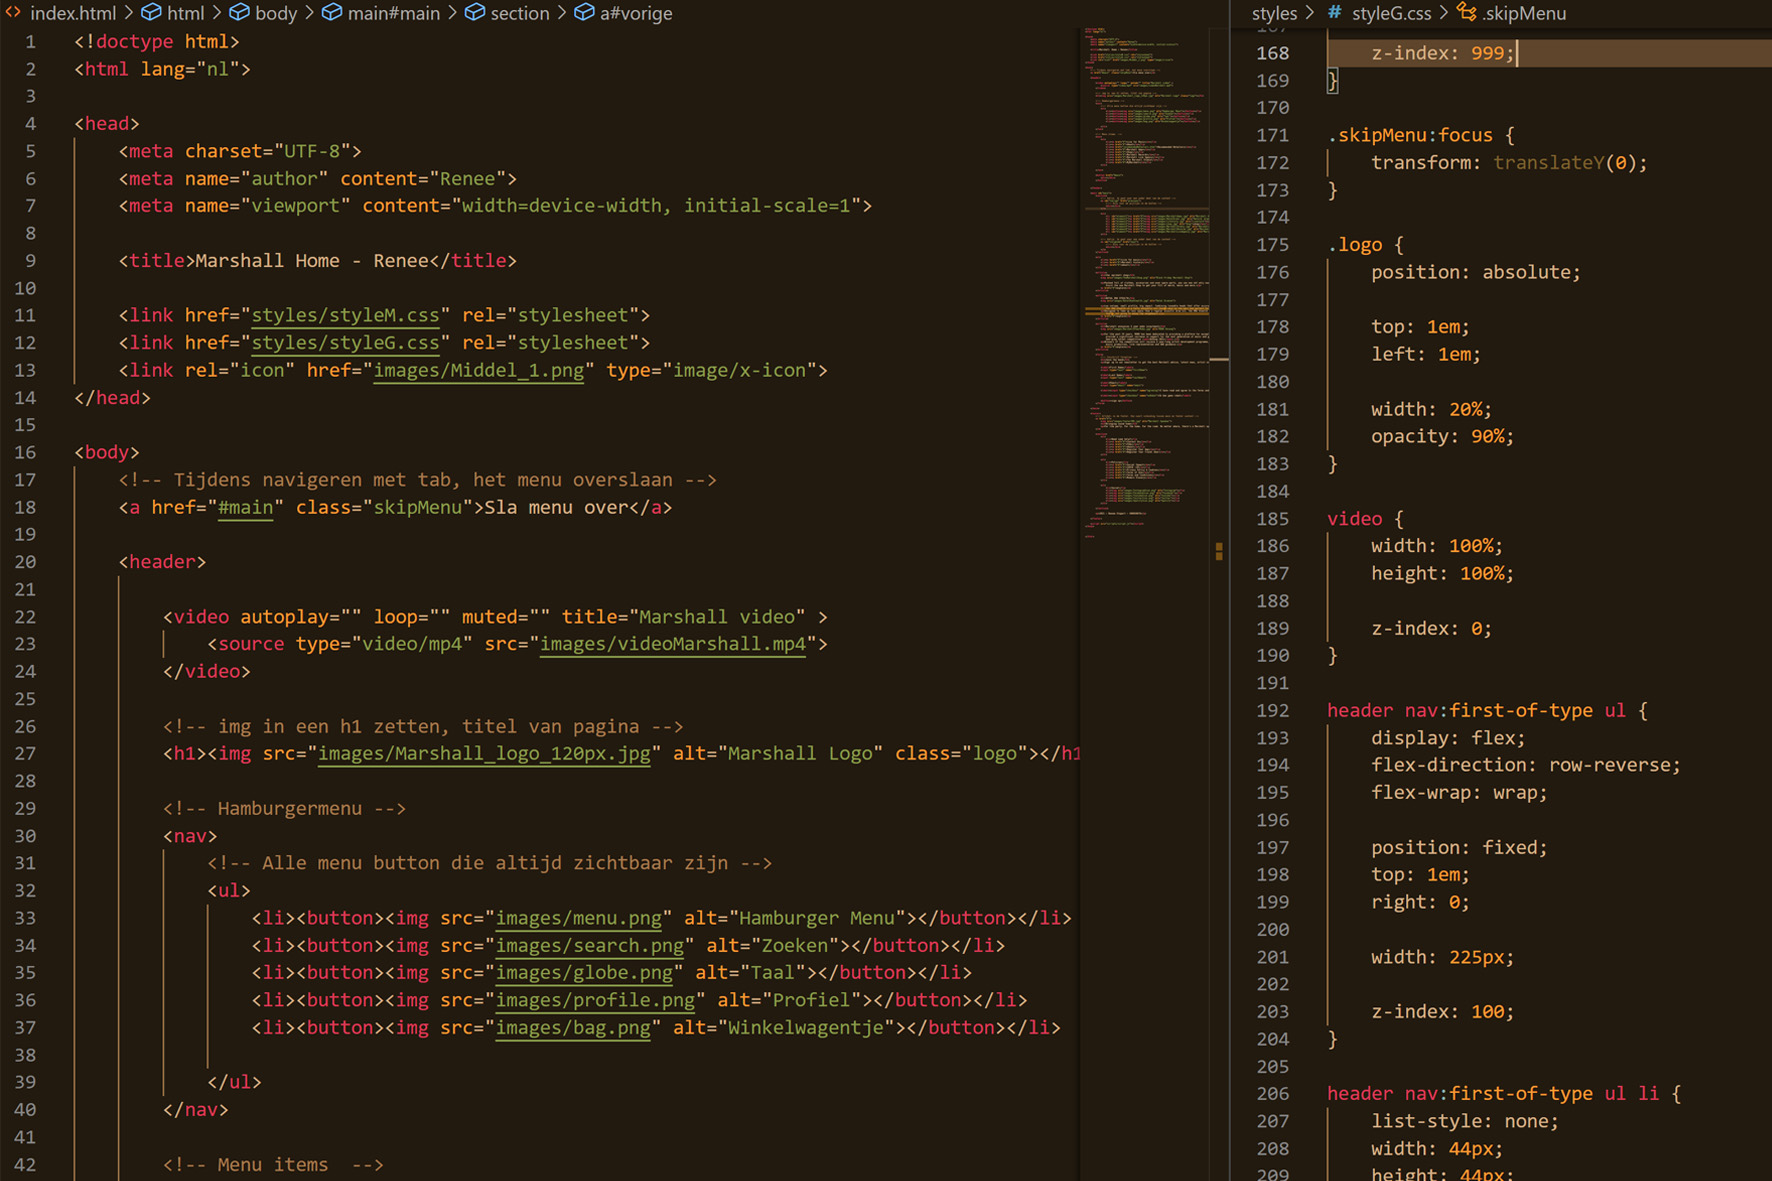The width and height of the screenshot is (1772, 1181).
Task: Click the hash icon beside styleG.css breadcrumb
Action: pos(1335,13)
